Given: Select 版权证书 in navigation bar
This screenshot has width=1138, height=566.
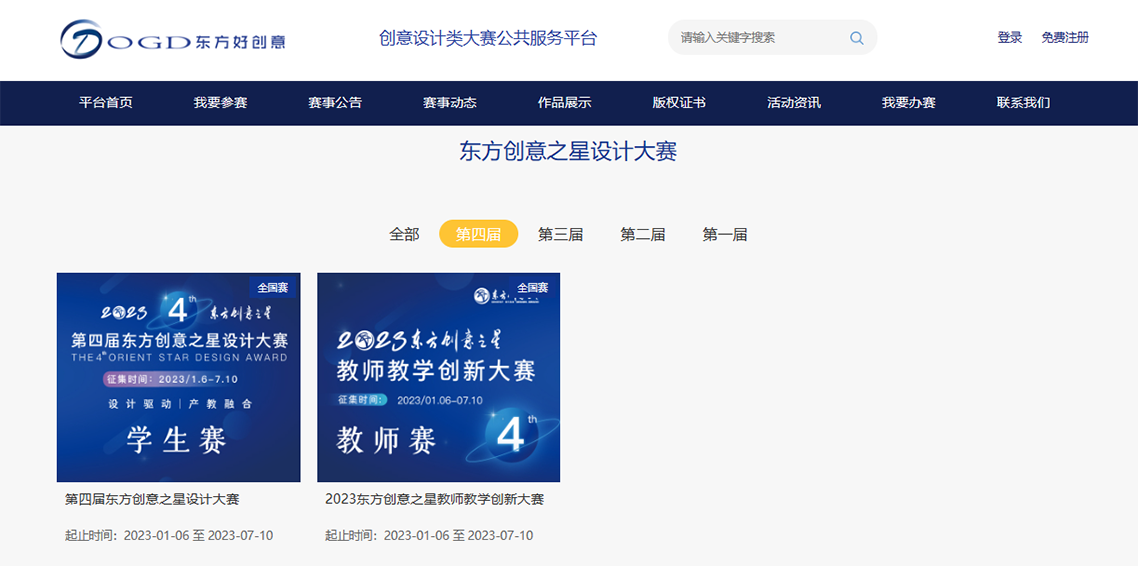Looking at the screenshot, I should tap(679, 103).
